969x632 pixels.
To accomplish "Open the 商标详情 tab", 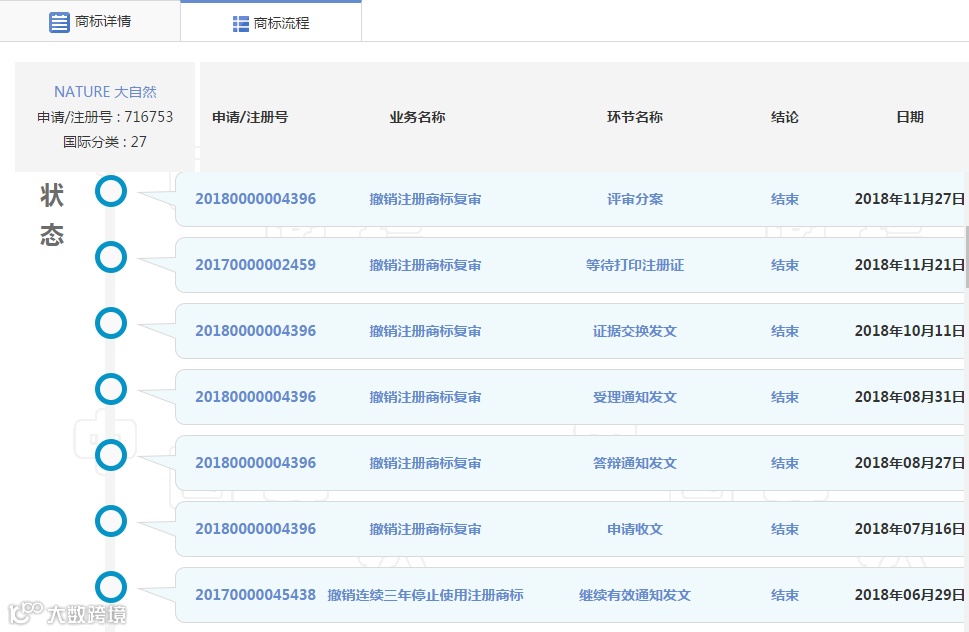I will click(90, 22).
